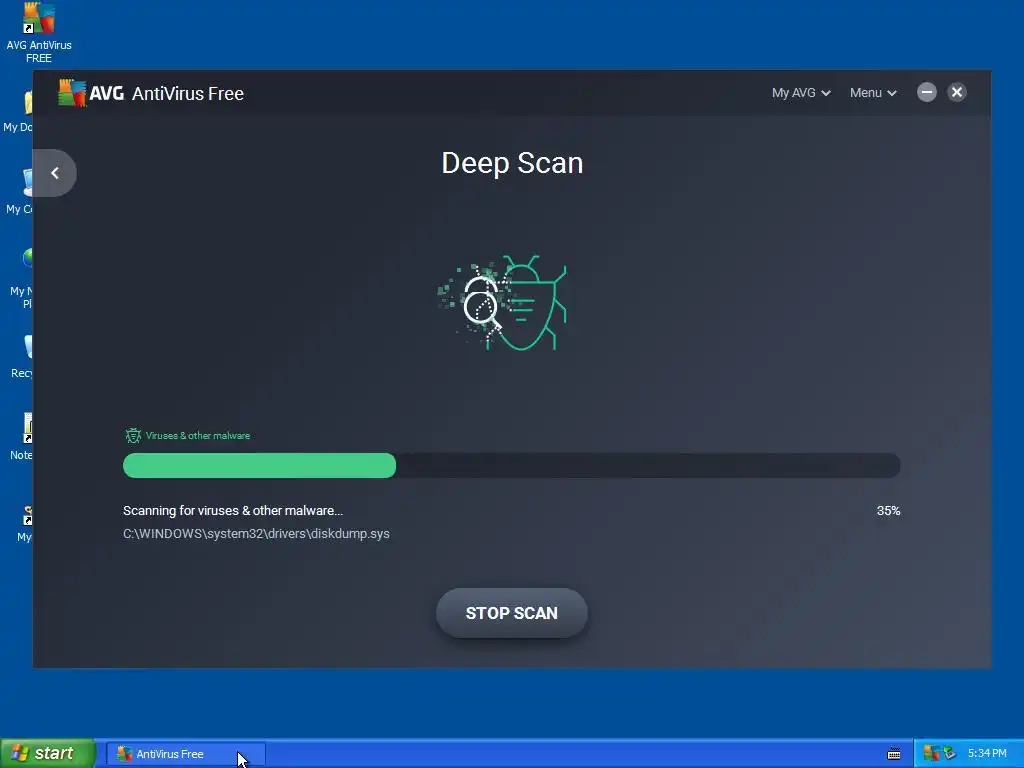Click the AVG logo in title bar
The height and width of the screenshot is (768, 1024).
pyautogui.click(x=91, y=93)
